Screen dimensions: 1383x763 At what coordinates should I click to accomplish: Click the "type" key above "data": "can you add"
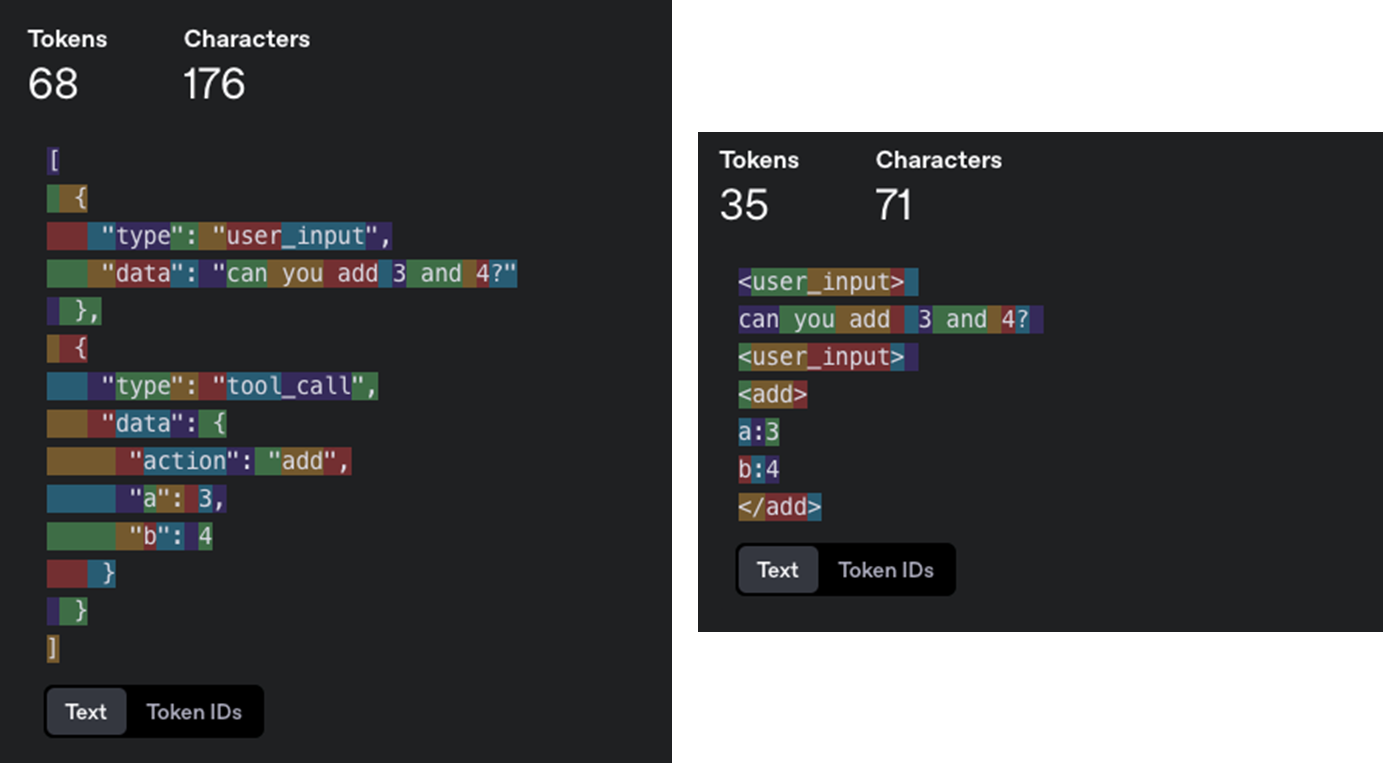click(143, 236)
